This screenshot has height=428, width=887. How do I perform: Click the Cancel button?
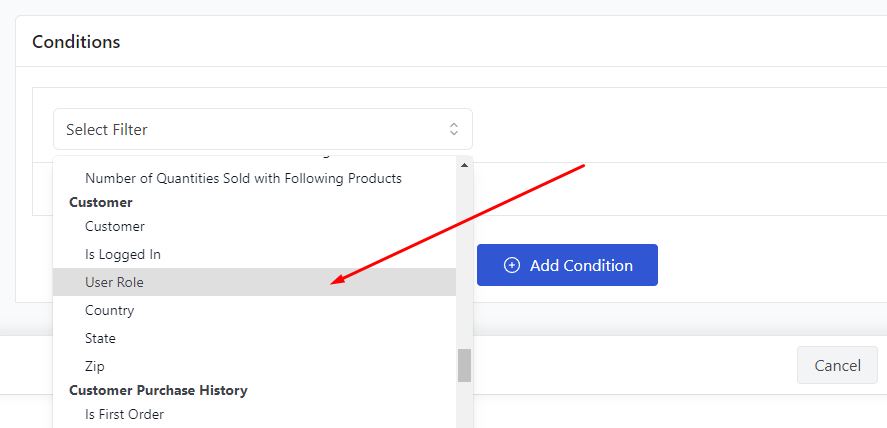pyautogui.click(x=837, y=365)
